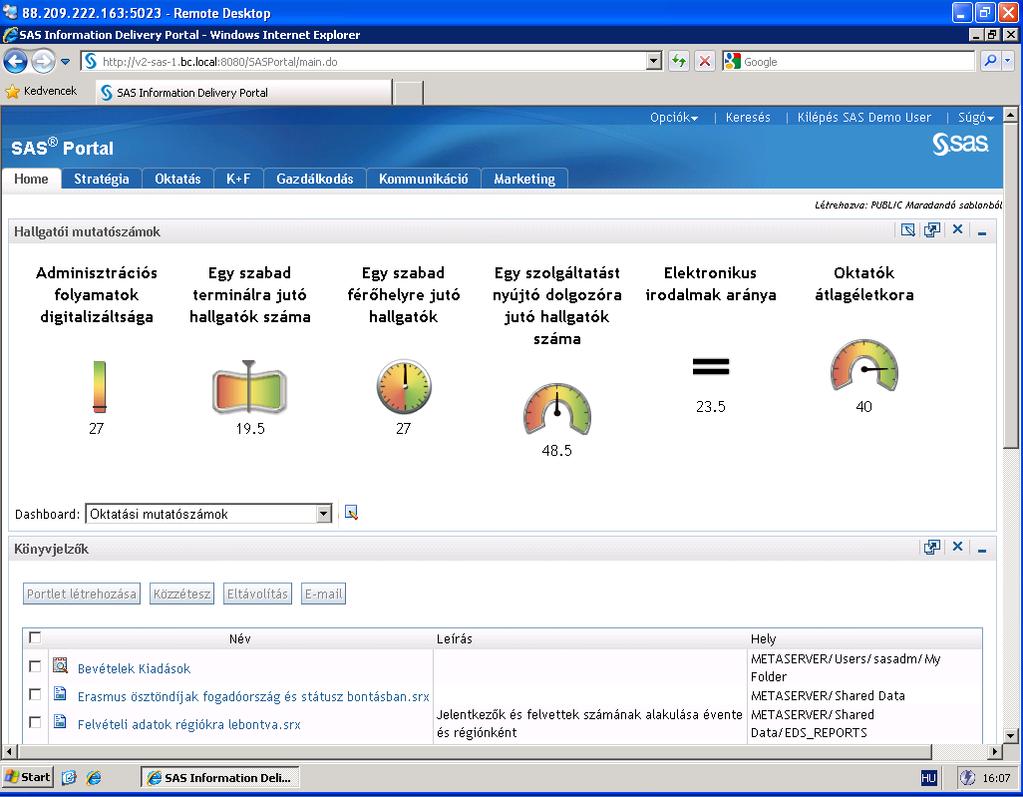
Task: Pop out the Könyvjelzők portlet
Action: (x=932, y=547)
